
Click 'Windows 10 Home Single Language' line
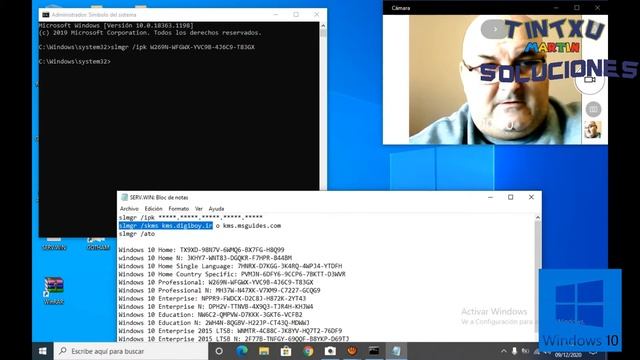tap(231, 266)
